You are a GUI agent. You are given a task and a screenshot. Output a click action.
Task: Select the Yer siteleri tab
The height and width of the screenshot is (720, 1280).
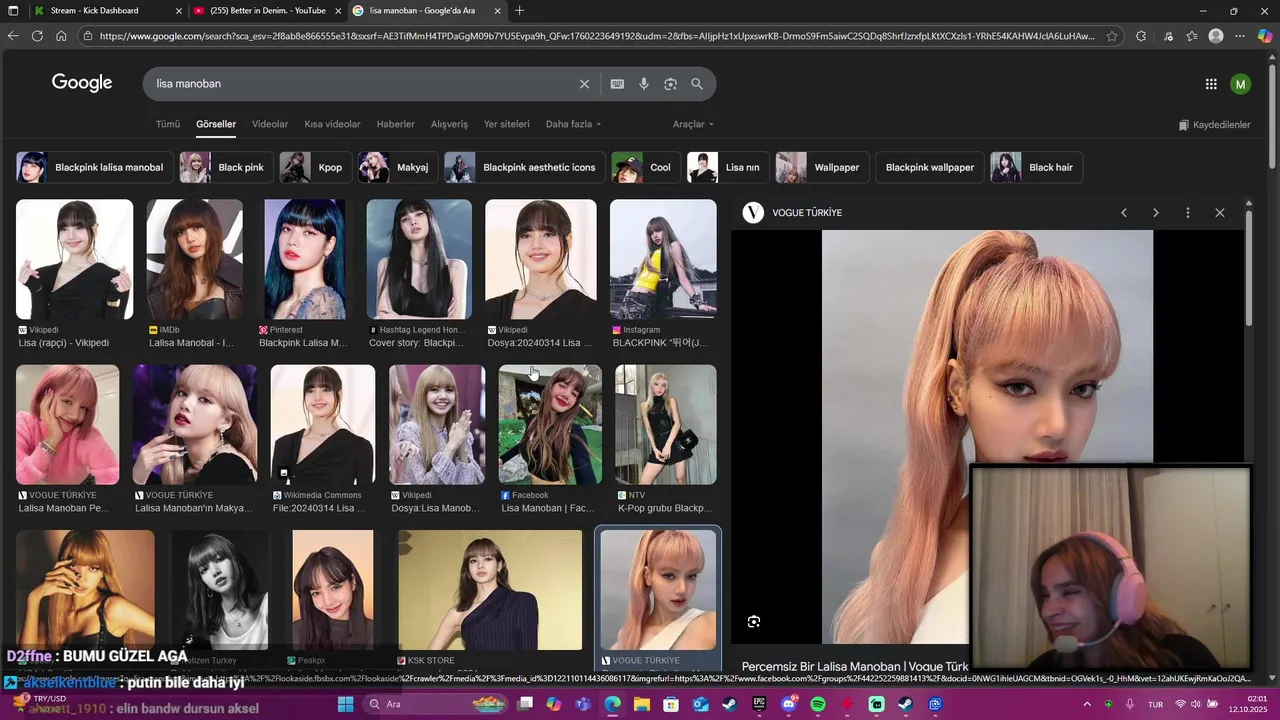coord(507,124)
